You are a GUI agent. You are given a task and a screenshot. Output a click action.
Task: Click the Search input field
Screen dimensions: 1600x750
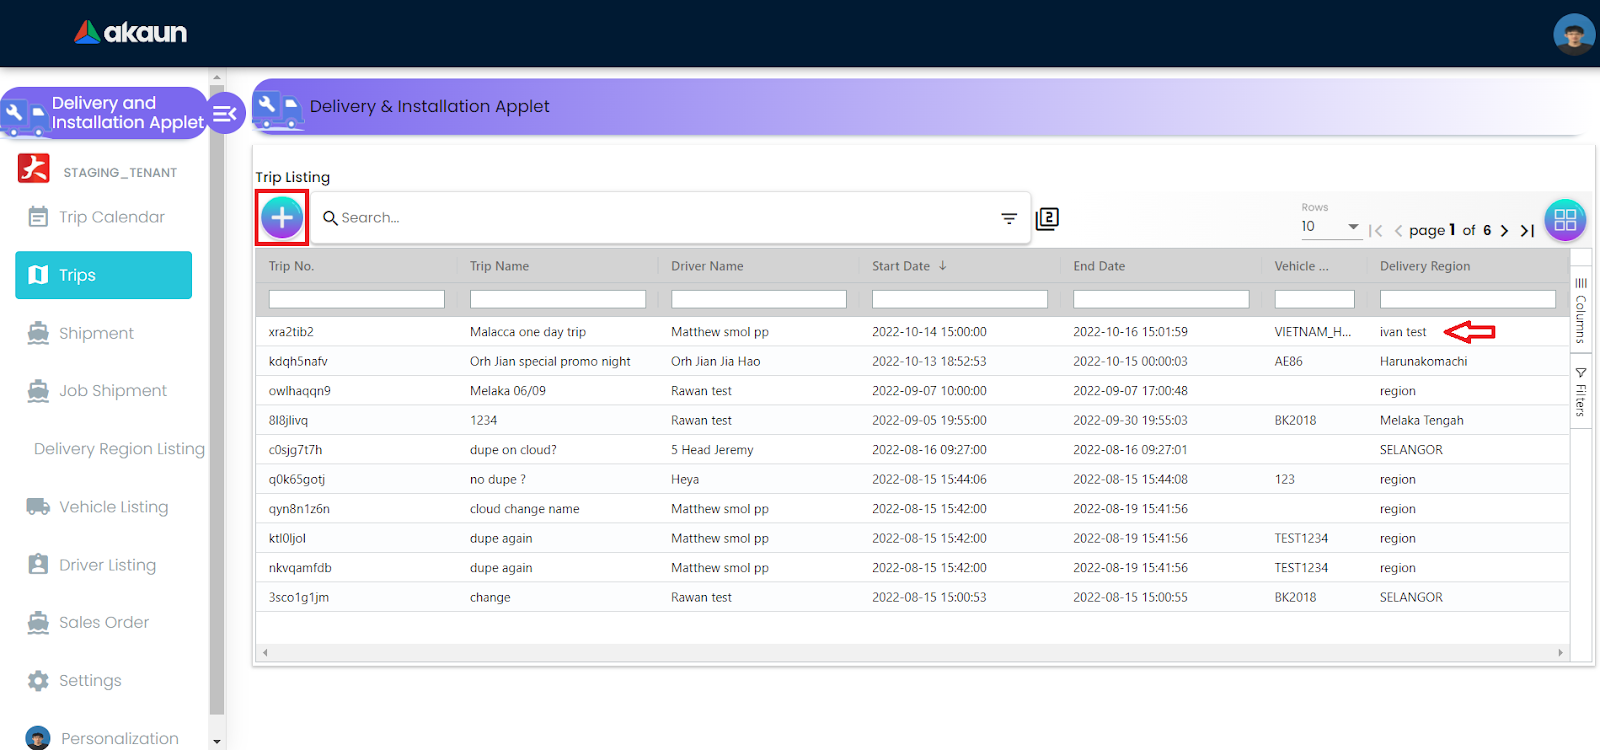660,218
